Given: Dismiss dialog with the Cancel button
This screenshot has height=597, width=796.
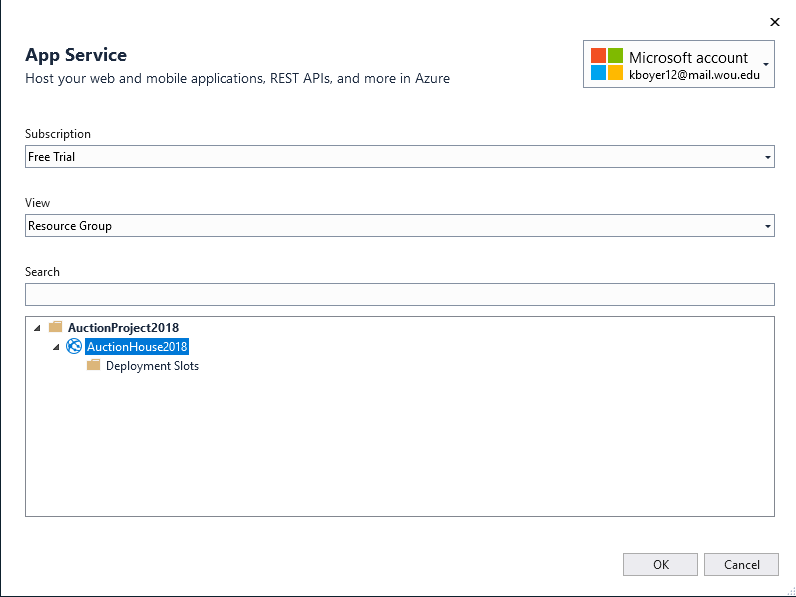Looking at the screenshot, I should click(x=741, y=565).
